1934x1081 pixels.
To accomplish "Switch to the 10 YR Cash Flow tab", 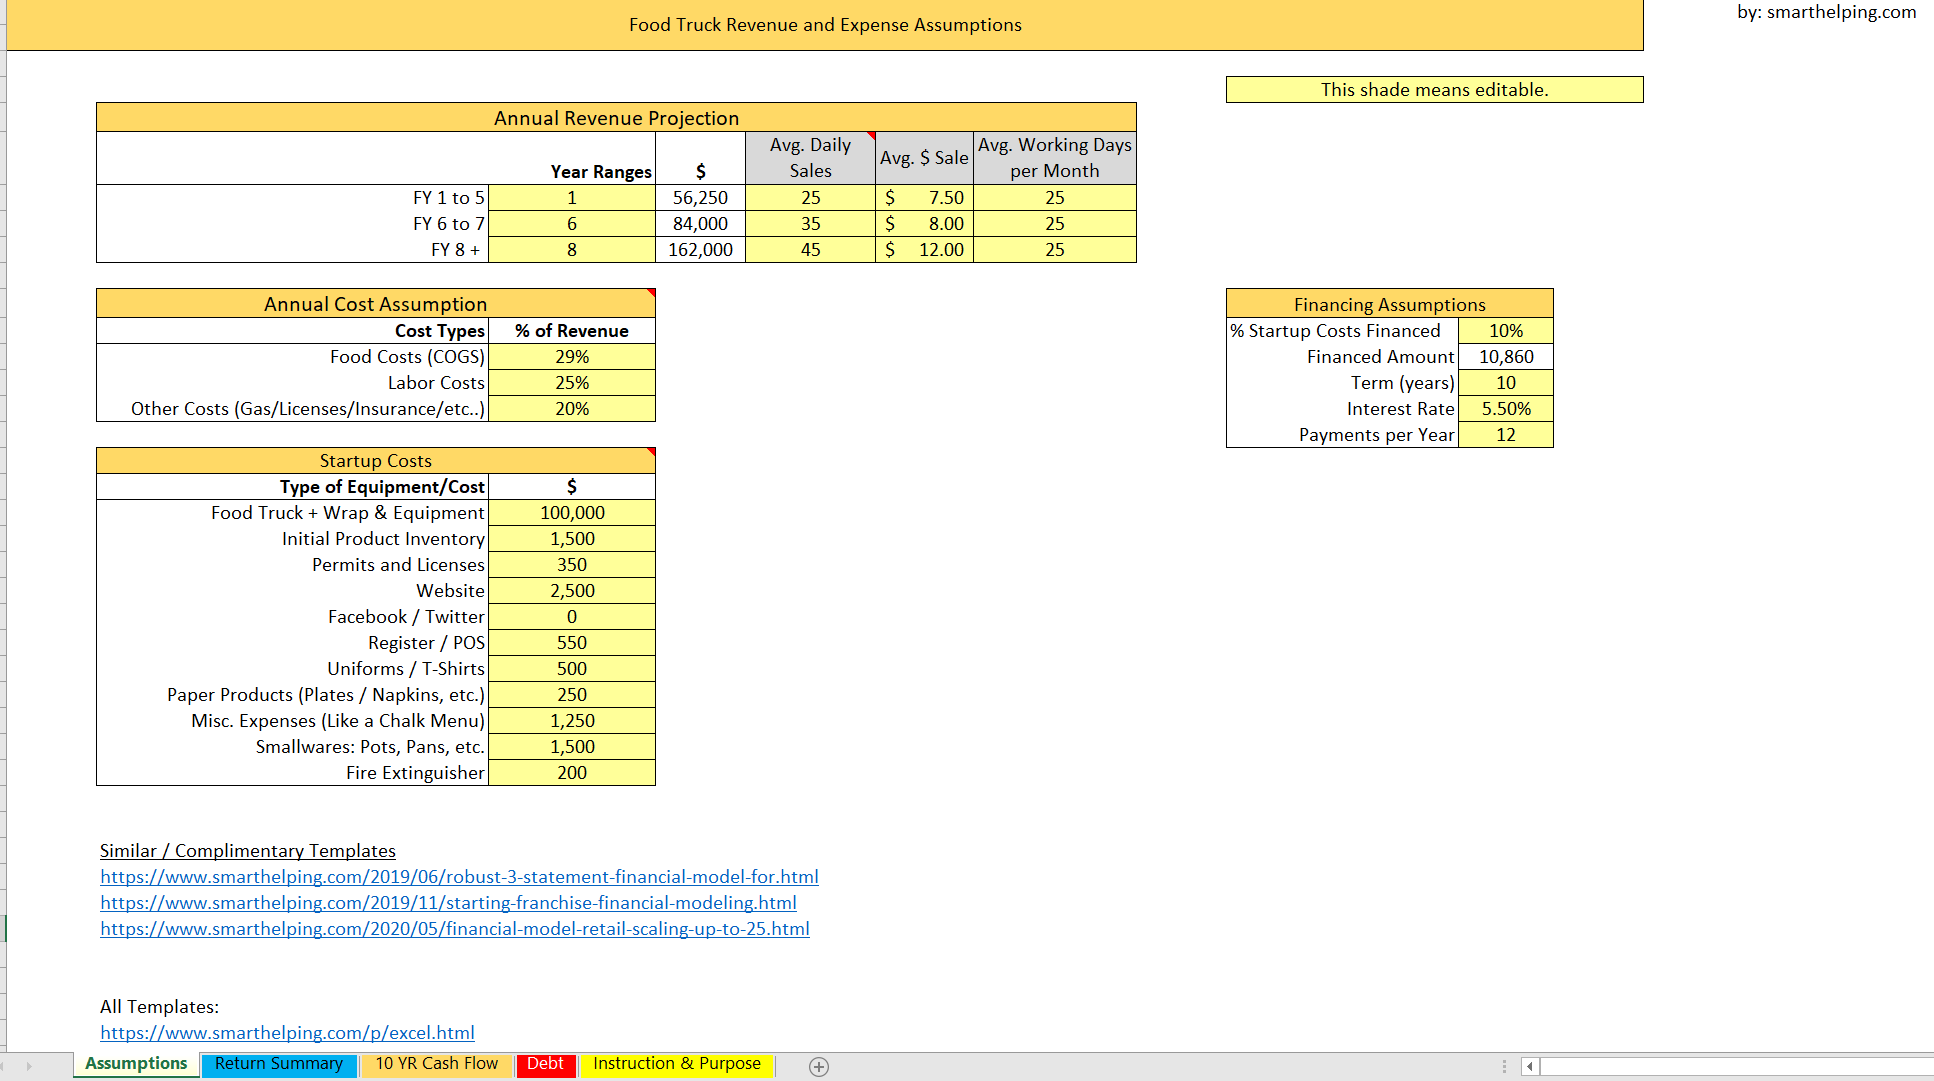I will 437,1064.
